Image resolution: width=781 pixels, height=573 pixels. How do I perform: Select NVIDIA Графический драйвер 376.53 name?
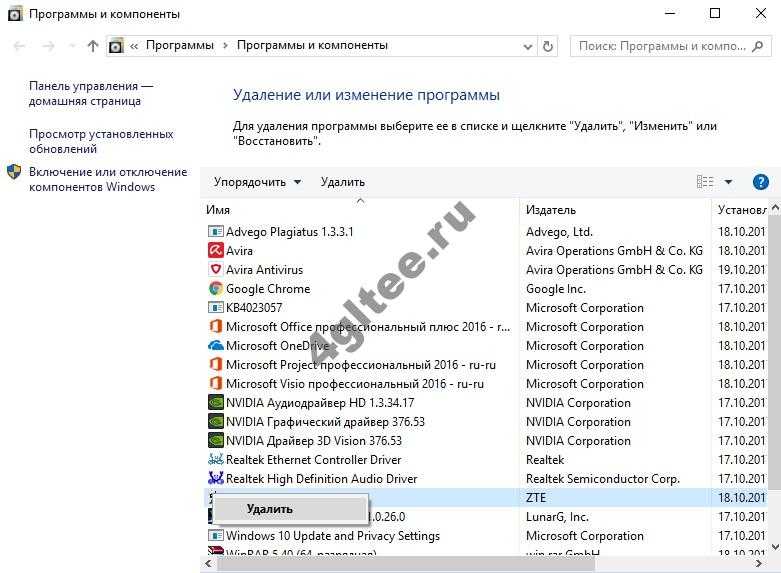(x=325, y=422)
